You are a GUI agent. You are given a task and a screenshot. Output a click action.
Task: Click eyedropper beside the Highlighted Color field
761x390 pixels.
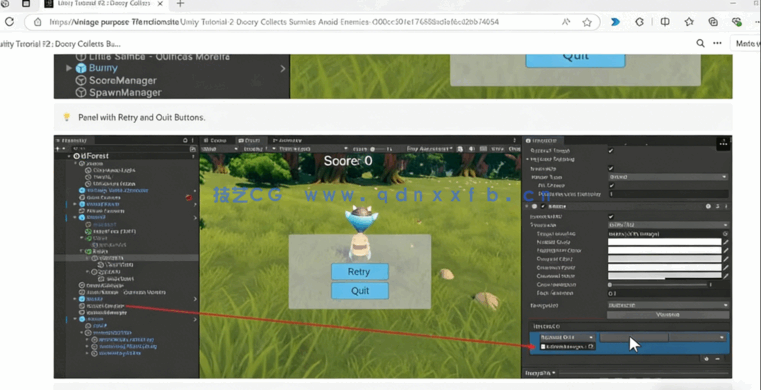point(726,251)
